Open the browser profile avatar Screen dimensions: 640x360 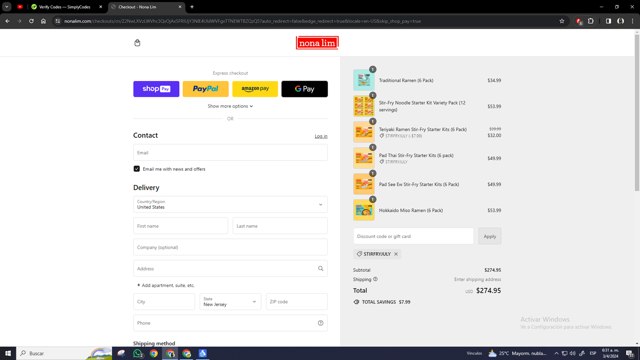tap(620, 21)
